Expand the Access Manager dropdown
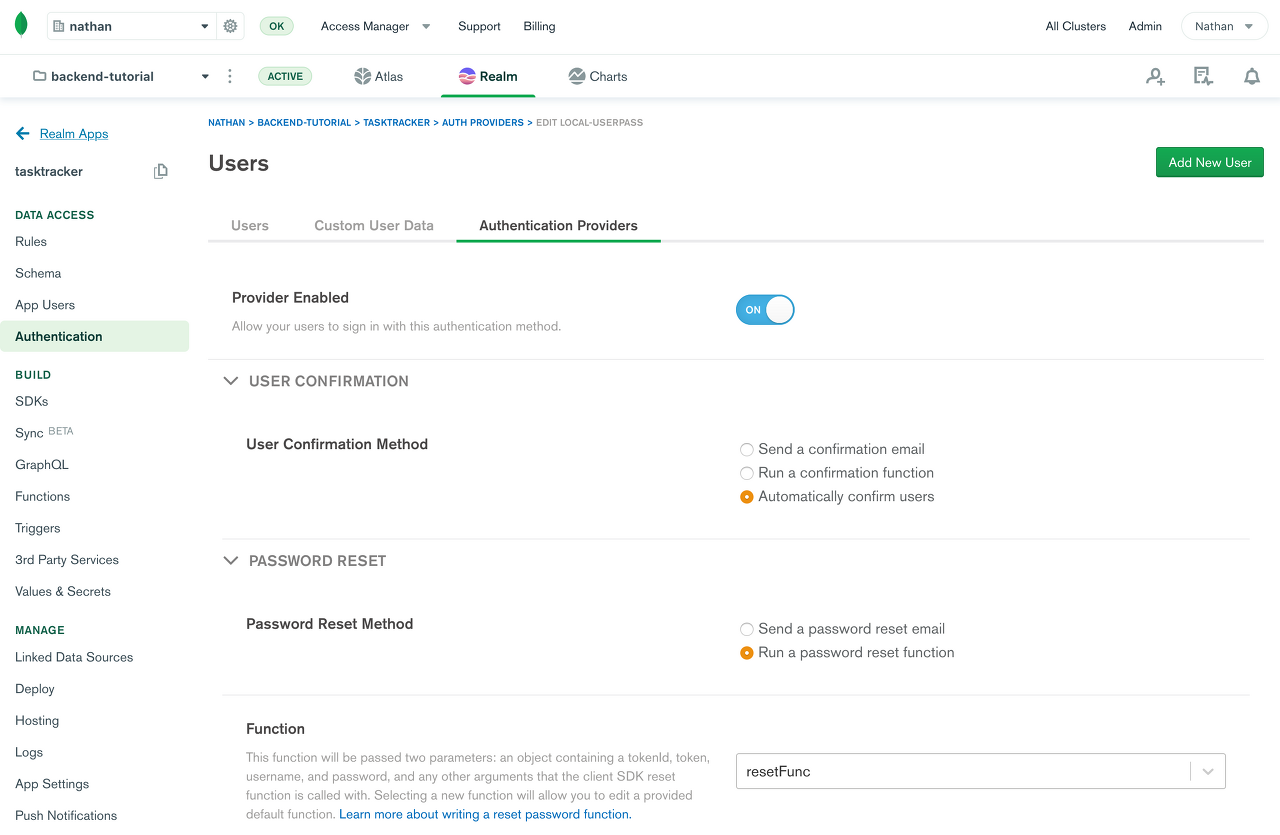The width and height of the screenshot is (1280, 835). click(x=376, y=26)
